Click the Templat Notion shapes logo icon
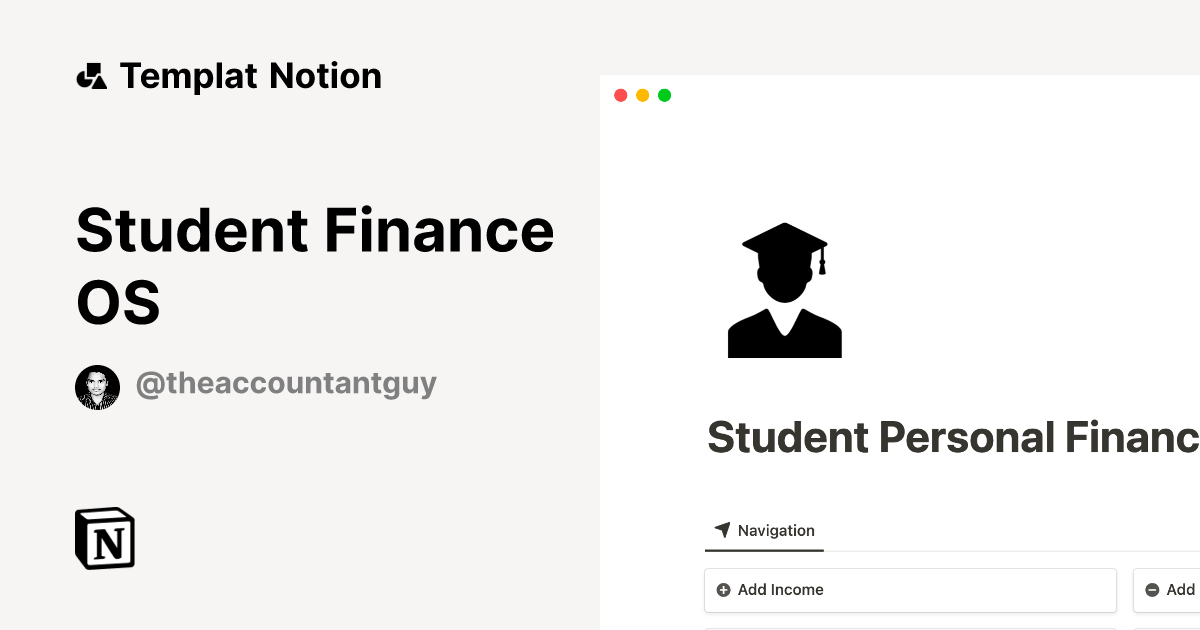The width and height of the screenshot is (1200, 630). [x=93, y=75]
